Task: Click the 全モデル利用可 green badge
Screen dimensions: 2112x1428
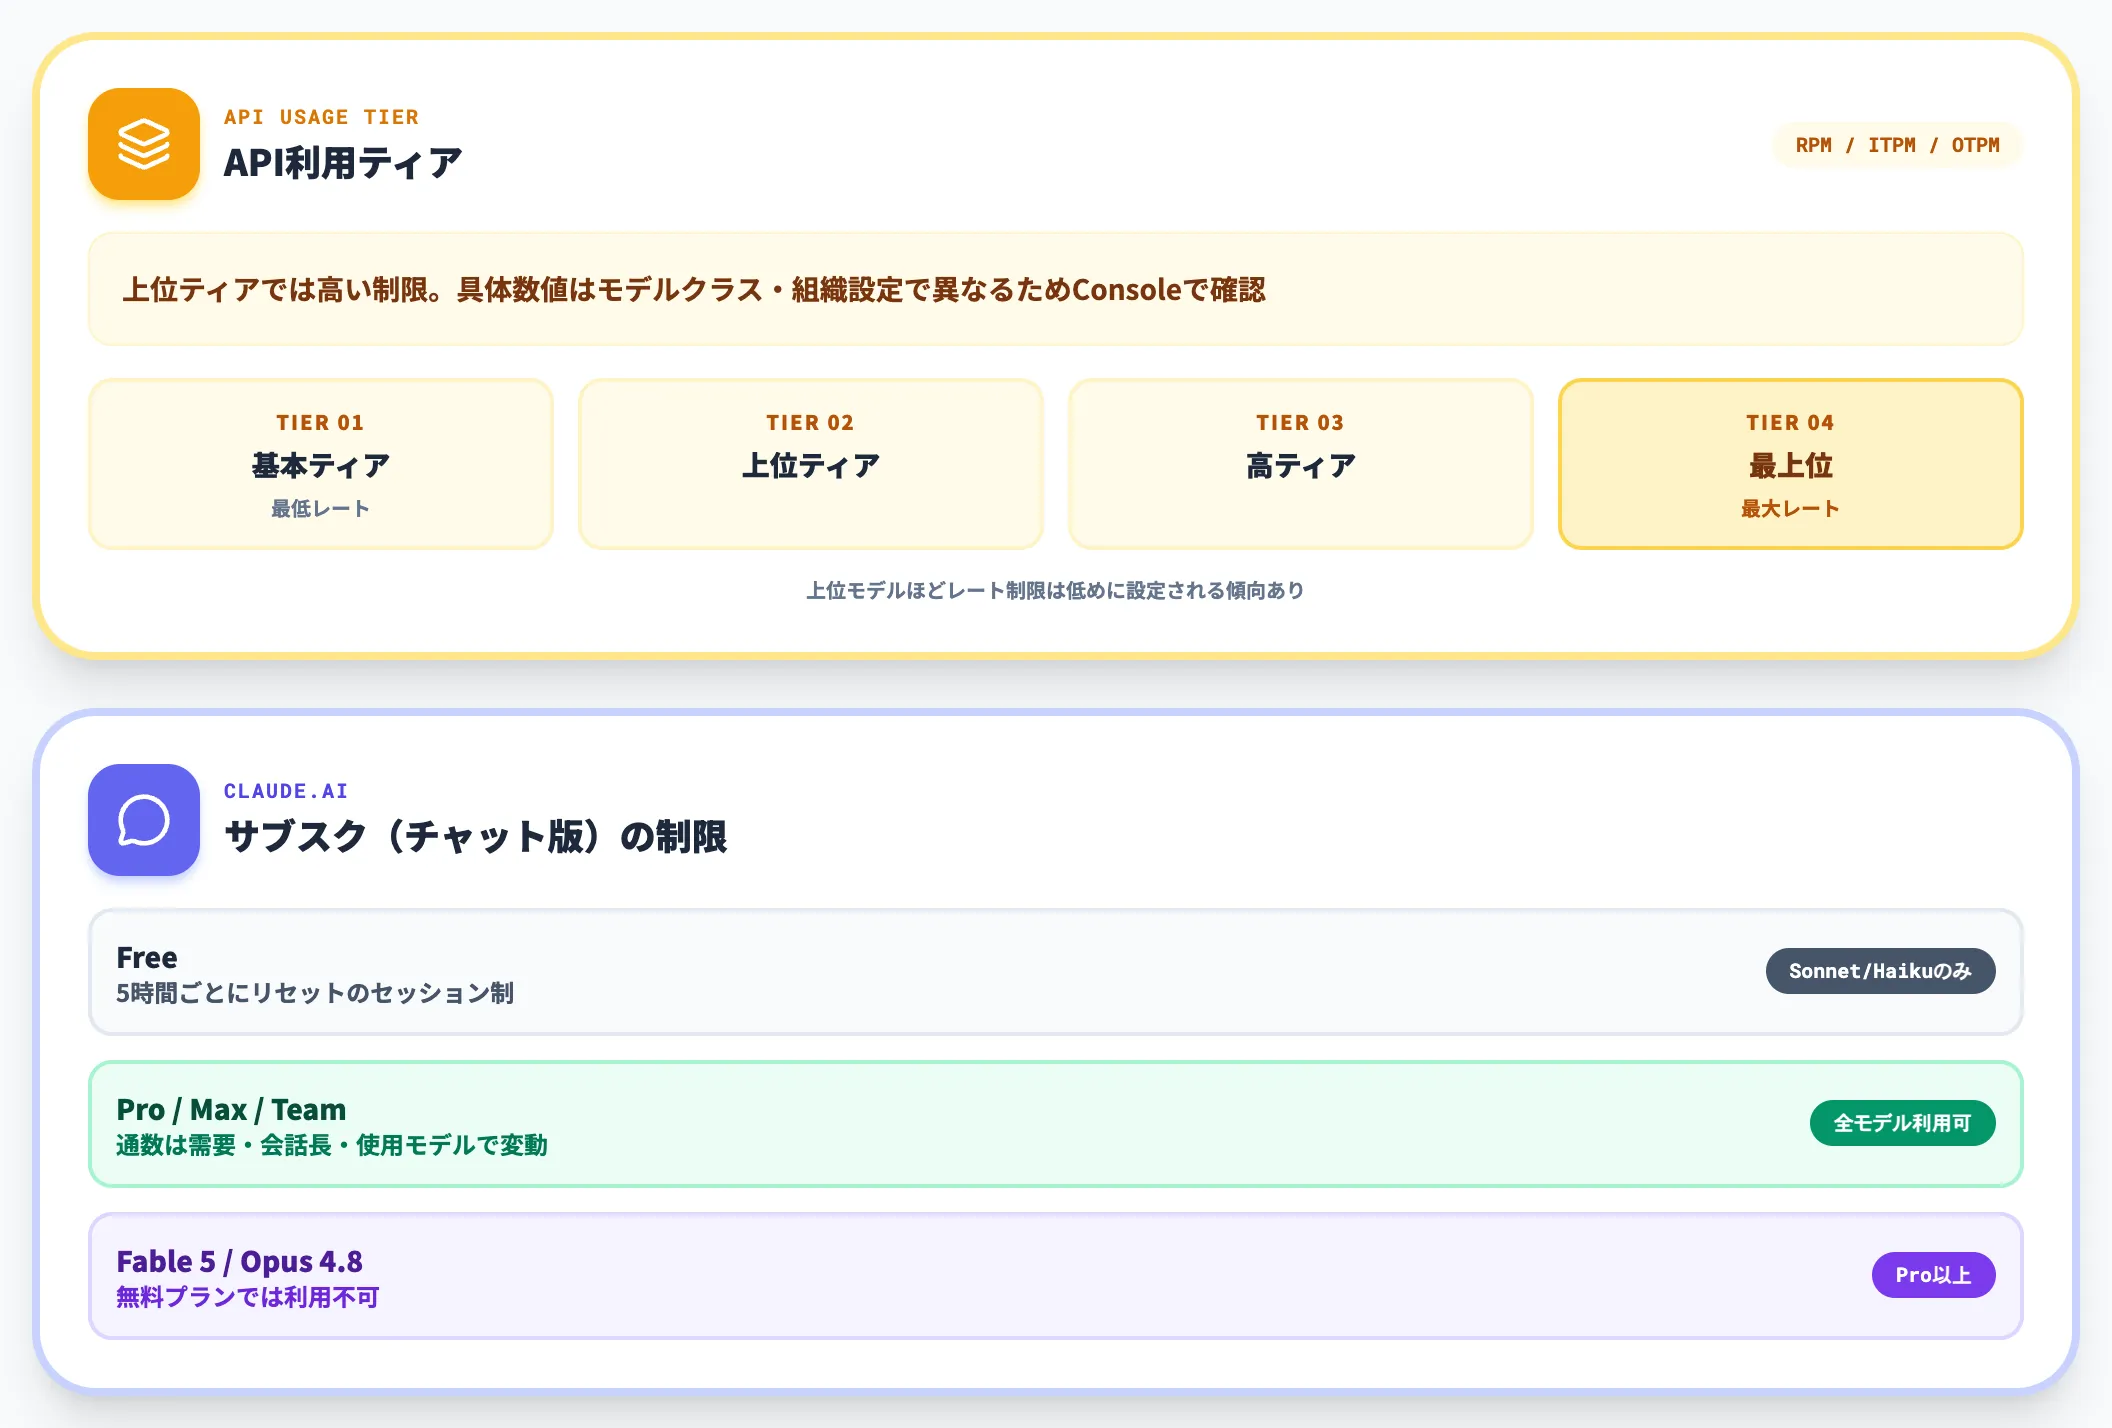Action: click(1902, 1123)
